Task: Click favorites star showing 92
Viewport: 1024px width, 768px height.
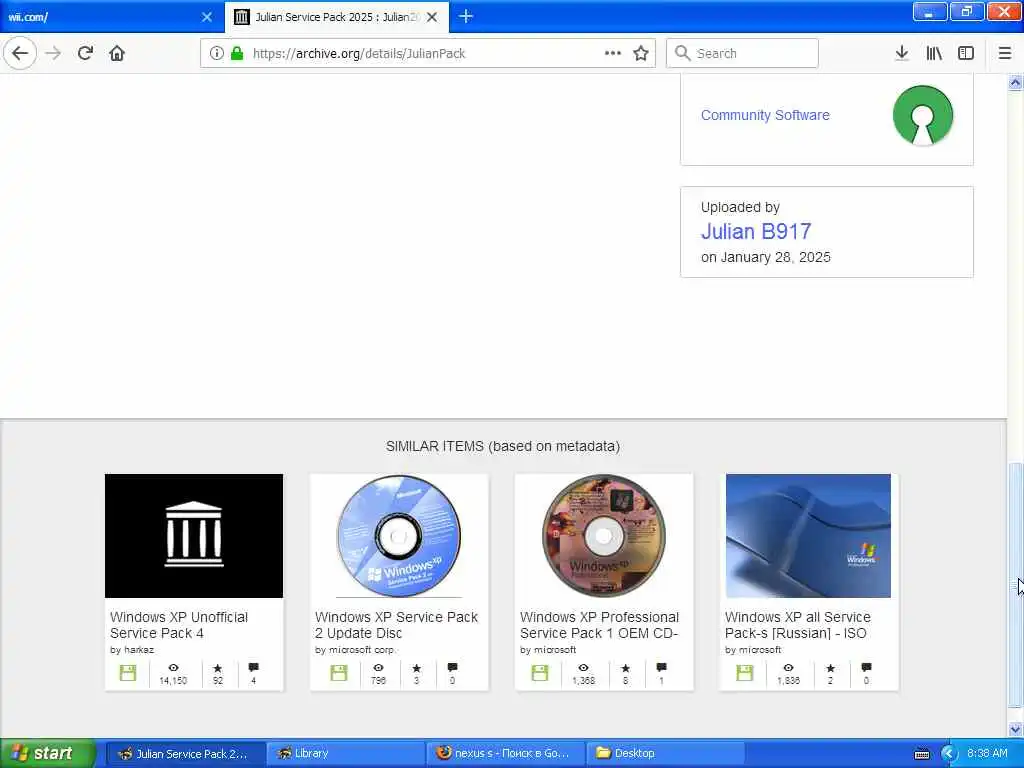Action: point(217,668)
